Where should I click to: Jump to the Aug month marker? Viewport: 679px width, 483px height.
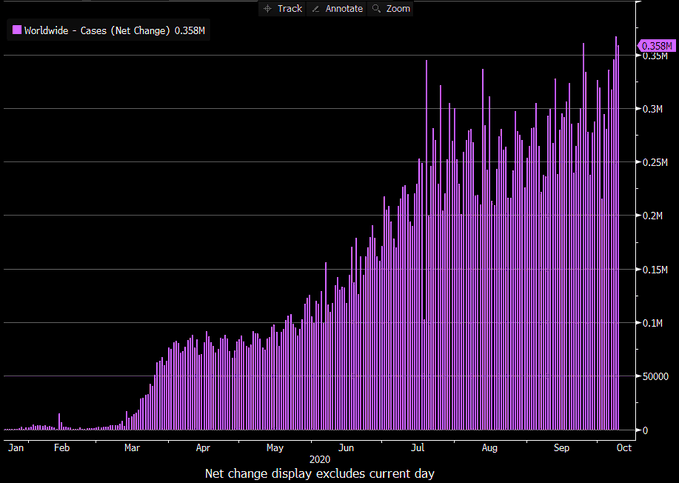click(x=489, y=449)
